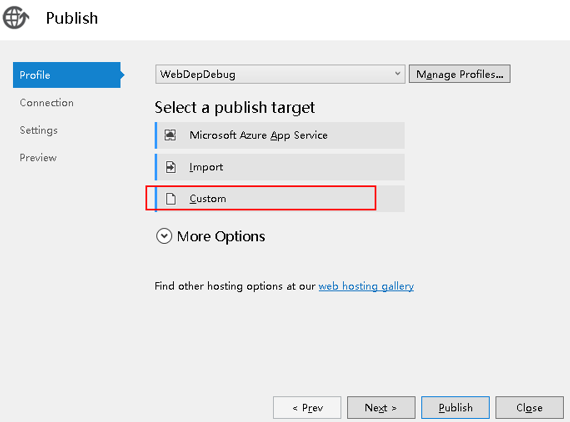The height and width of the screenshot is (422, 570).
Task: Click the Publish button
Action: point(455,407)
